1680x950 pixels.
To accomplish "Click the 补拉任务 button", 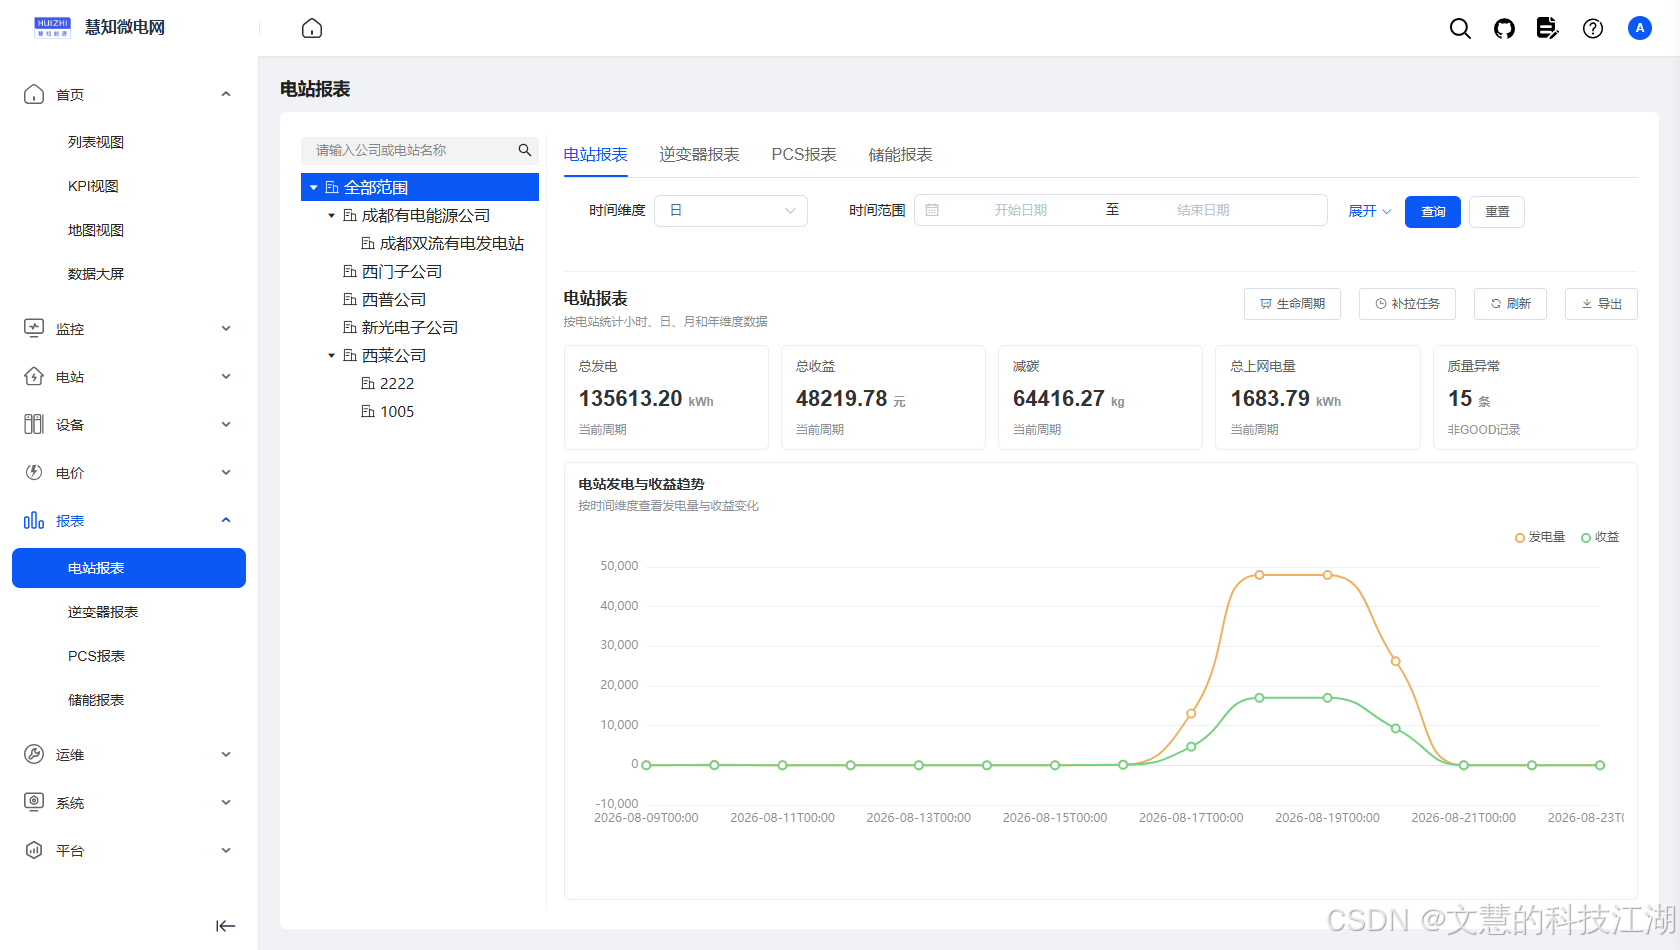I will click(x=1407, y=303).
